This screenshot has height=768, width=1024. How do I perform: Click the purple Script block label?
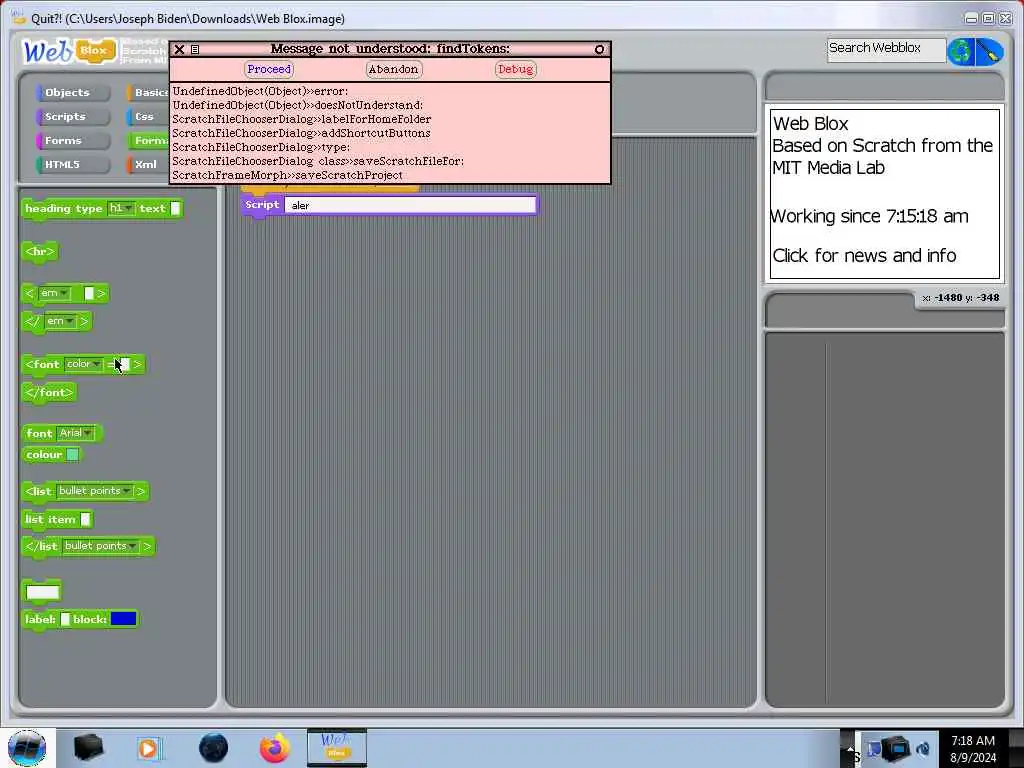(262, 204)
